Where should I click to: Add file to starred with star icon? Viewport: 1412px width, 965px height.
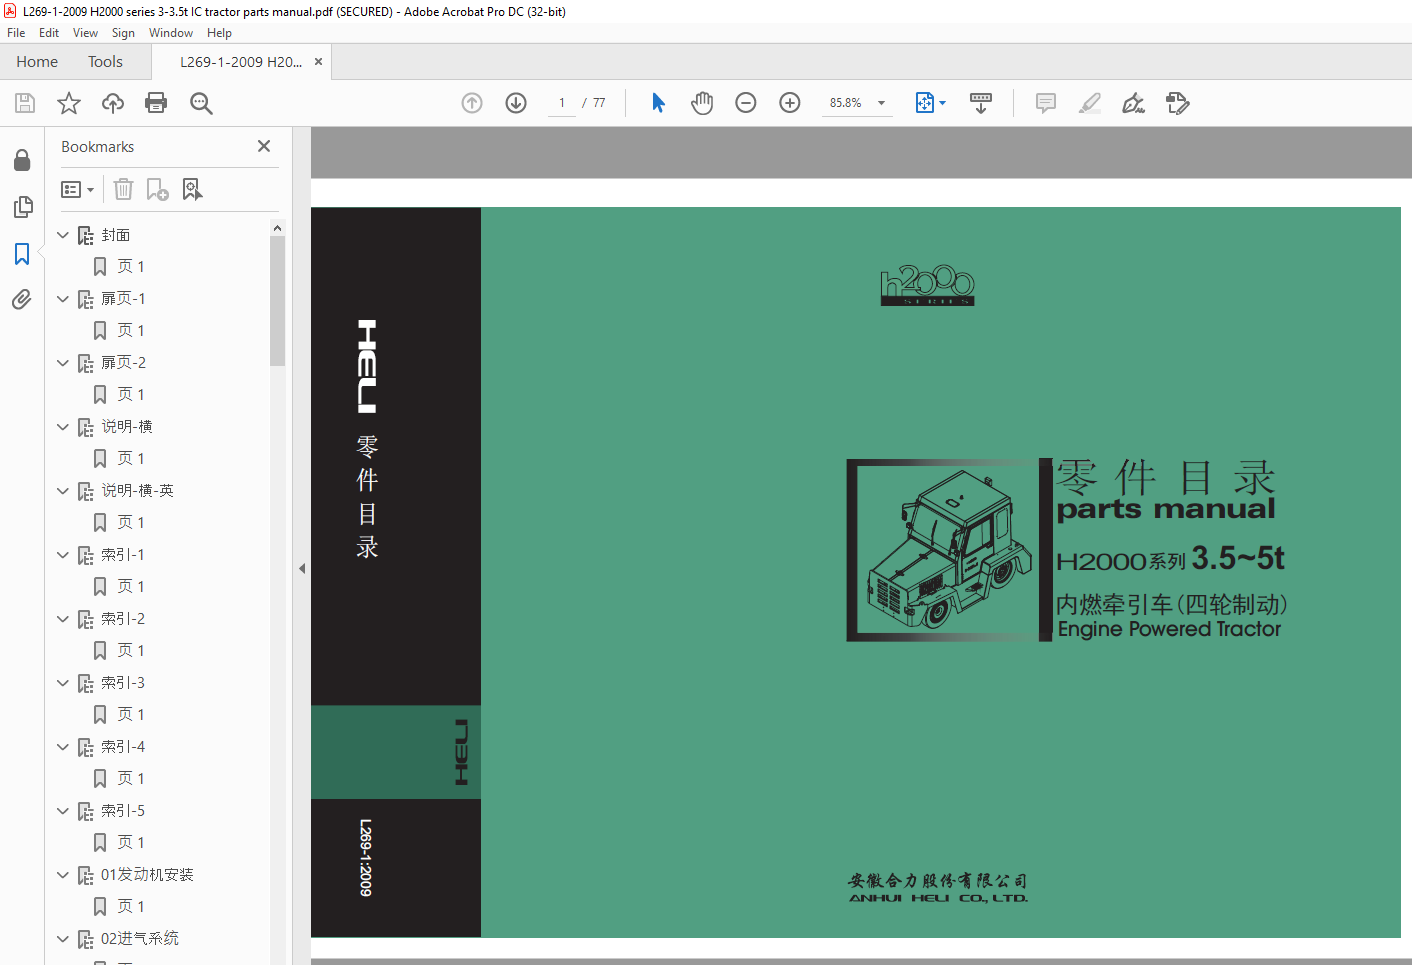(x=69, y=103)
